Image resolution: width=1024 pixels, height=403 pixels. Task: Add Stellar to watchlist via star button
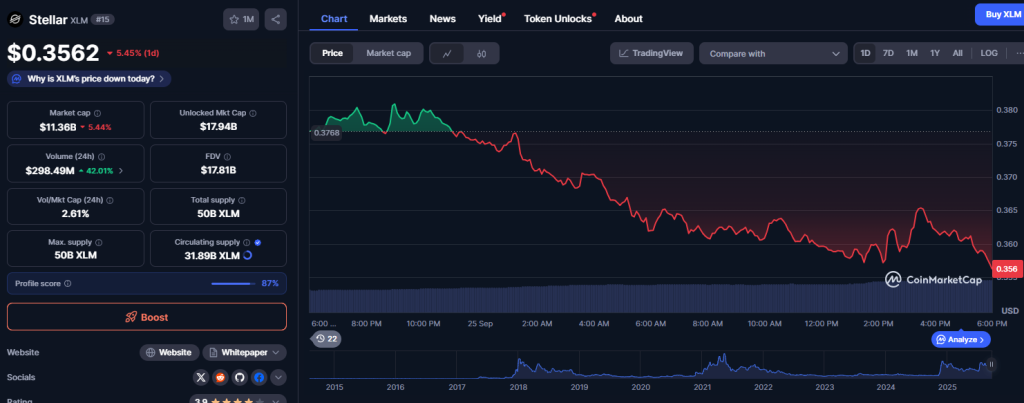(x=240, y=19)
